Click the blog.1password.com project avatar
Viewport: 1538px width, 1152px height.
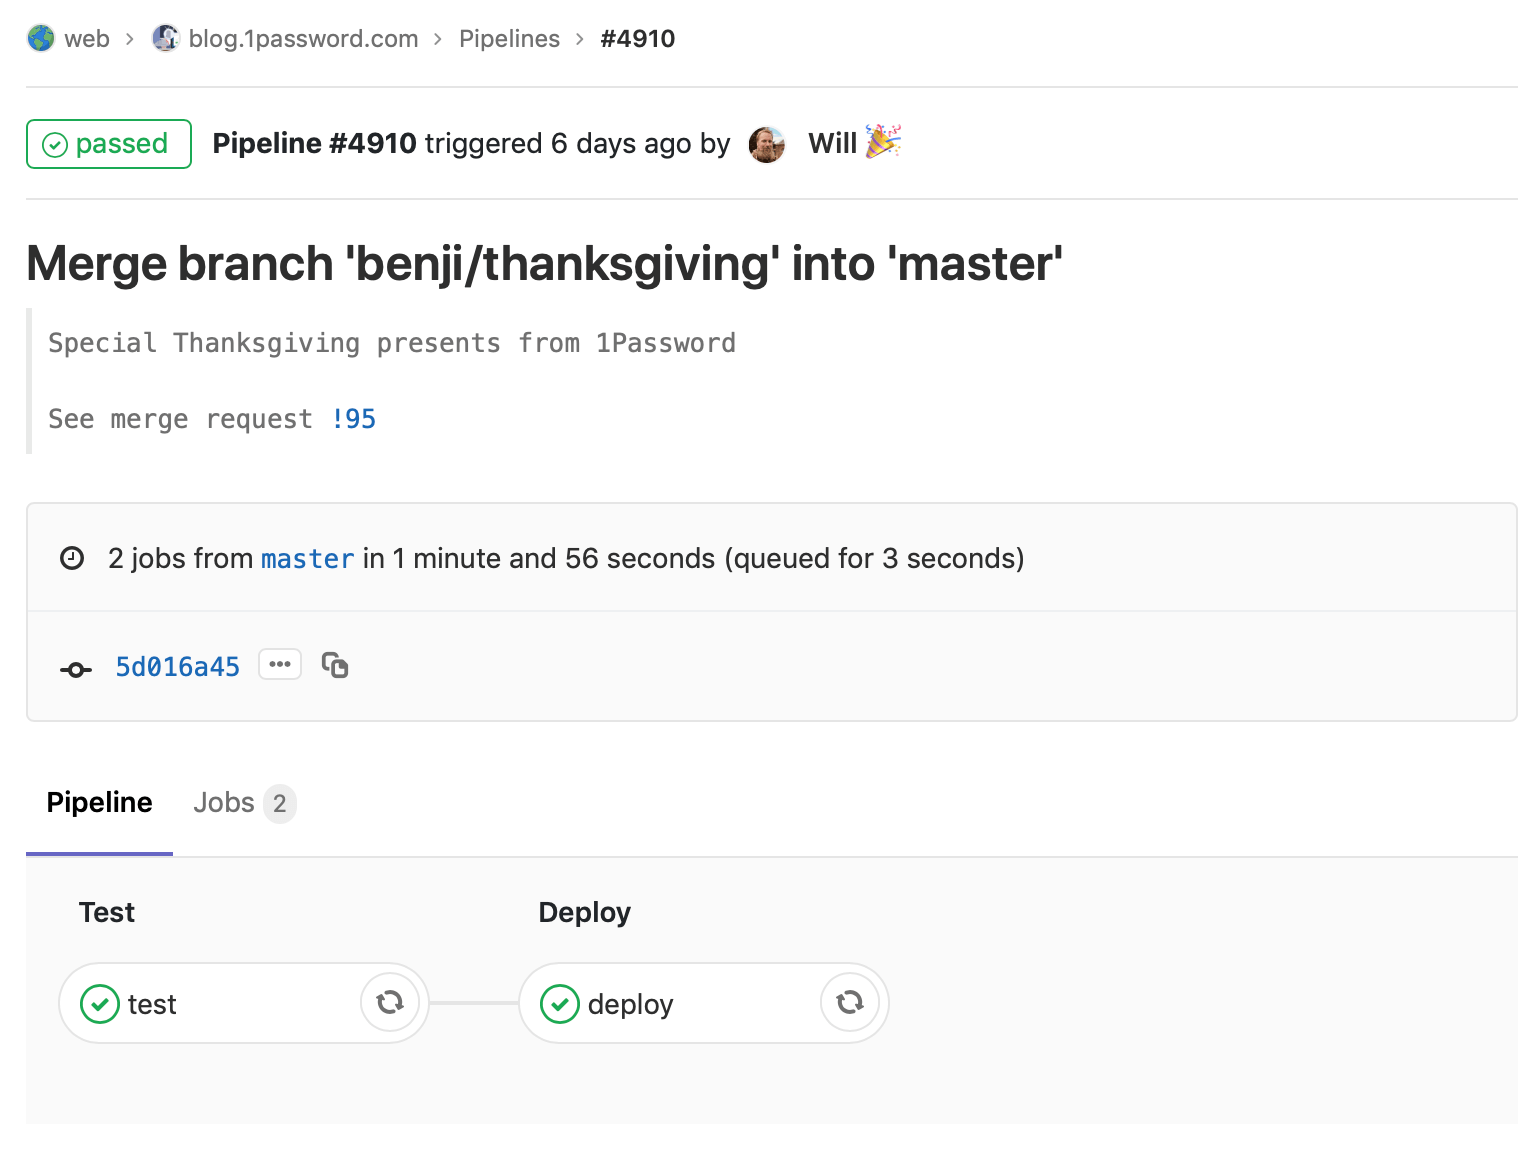[165, 38]
